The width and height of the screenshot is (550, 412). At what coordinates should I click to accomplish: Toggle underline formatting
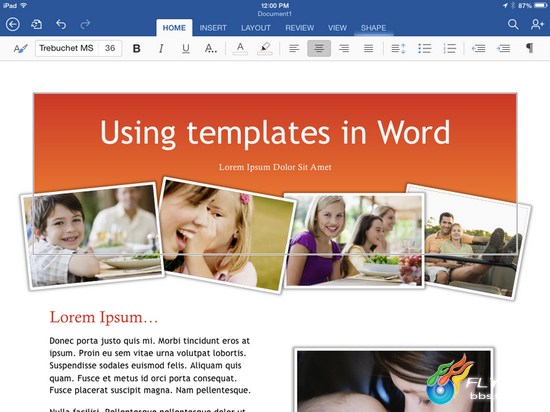coord(186,48)
